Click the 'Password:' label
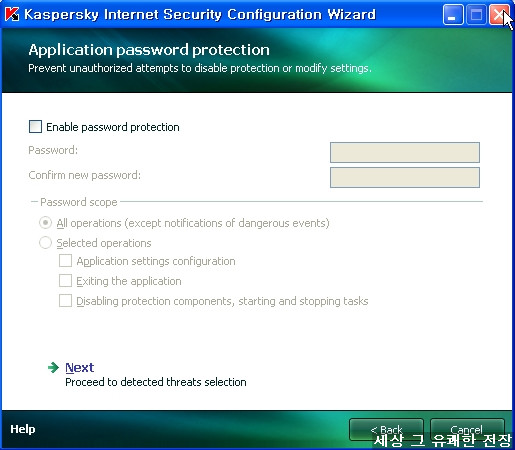Viewport: 515px width, 450px height. [x=53, y=150]
